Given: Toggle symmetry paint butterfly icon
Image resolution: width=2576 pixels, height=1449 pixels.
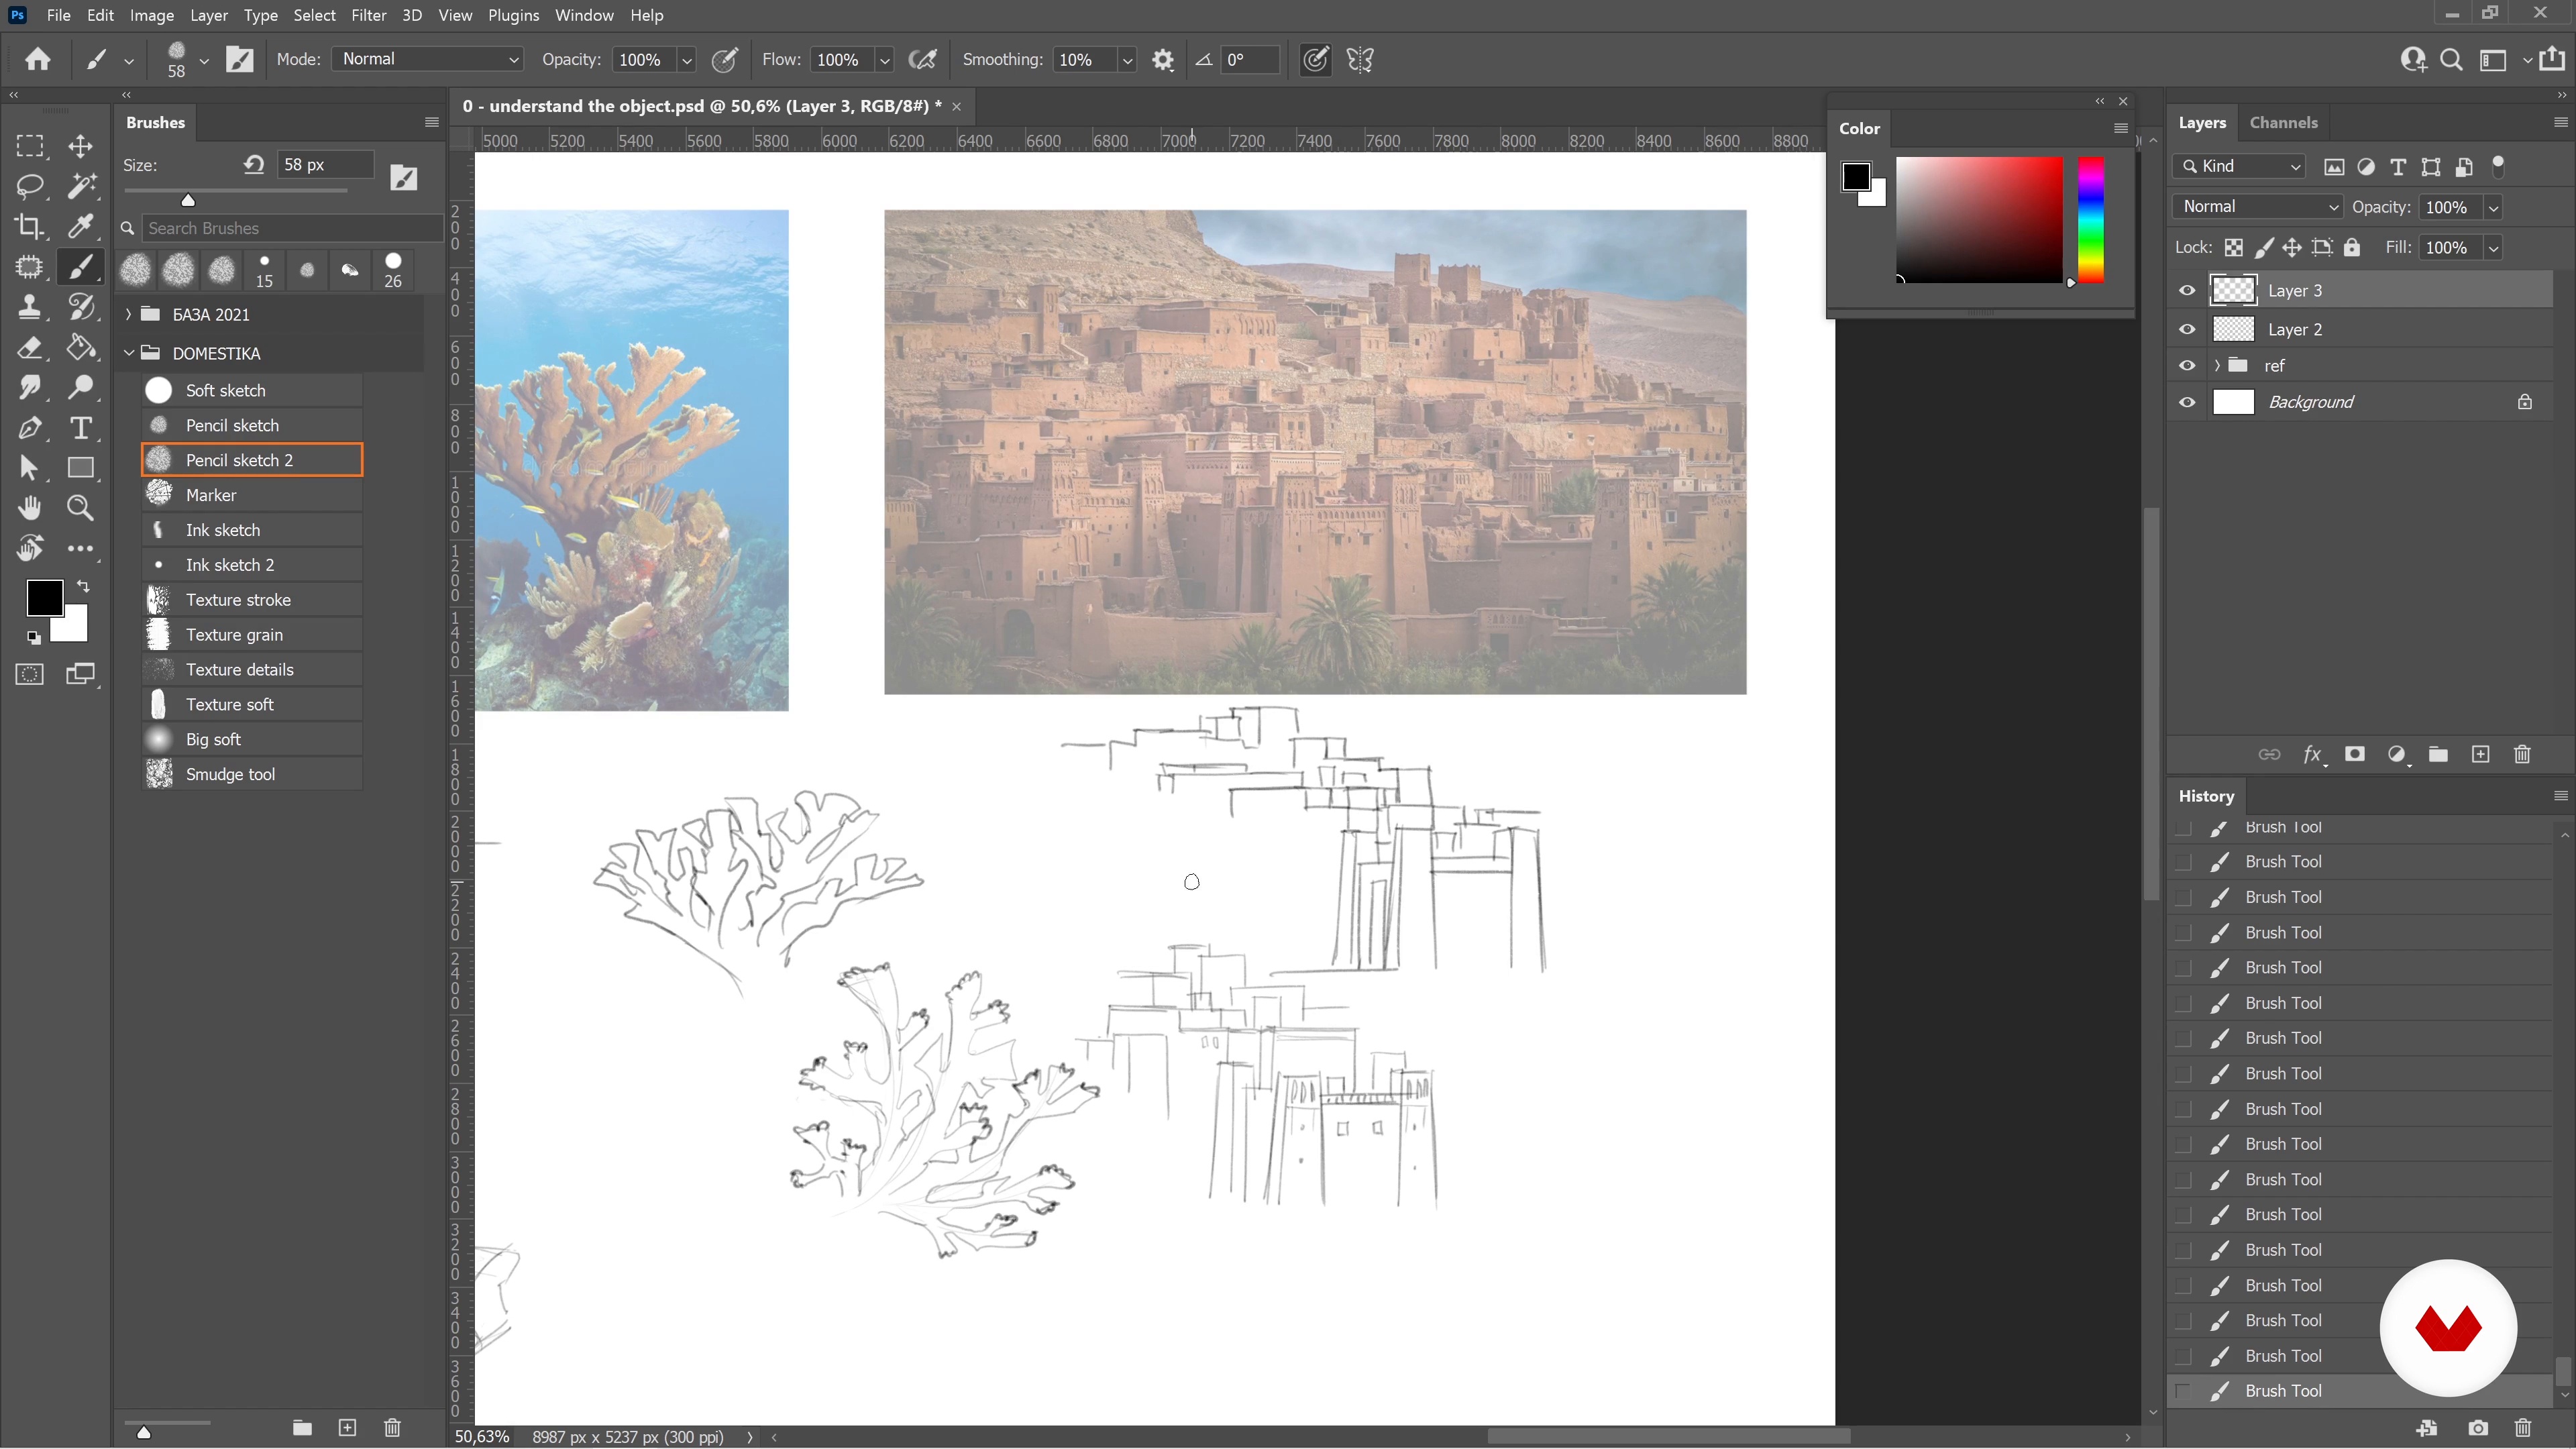Looking at the screenshot, I should click(1360, 60).
